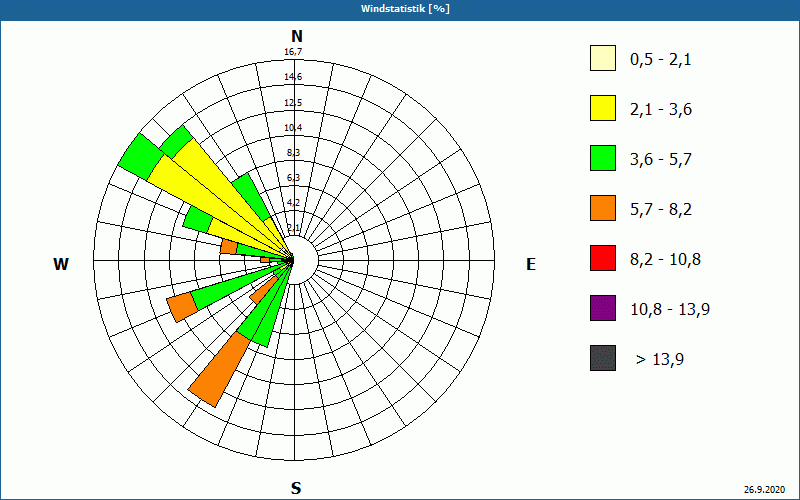The height and width of the screenshot is (500, 800).
Task: Click the 6,3 ring value label
Action: [293, 178]
